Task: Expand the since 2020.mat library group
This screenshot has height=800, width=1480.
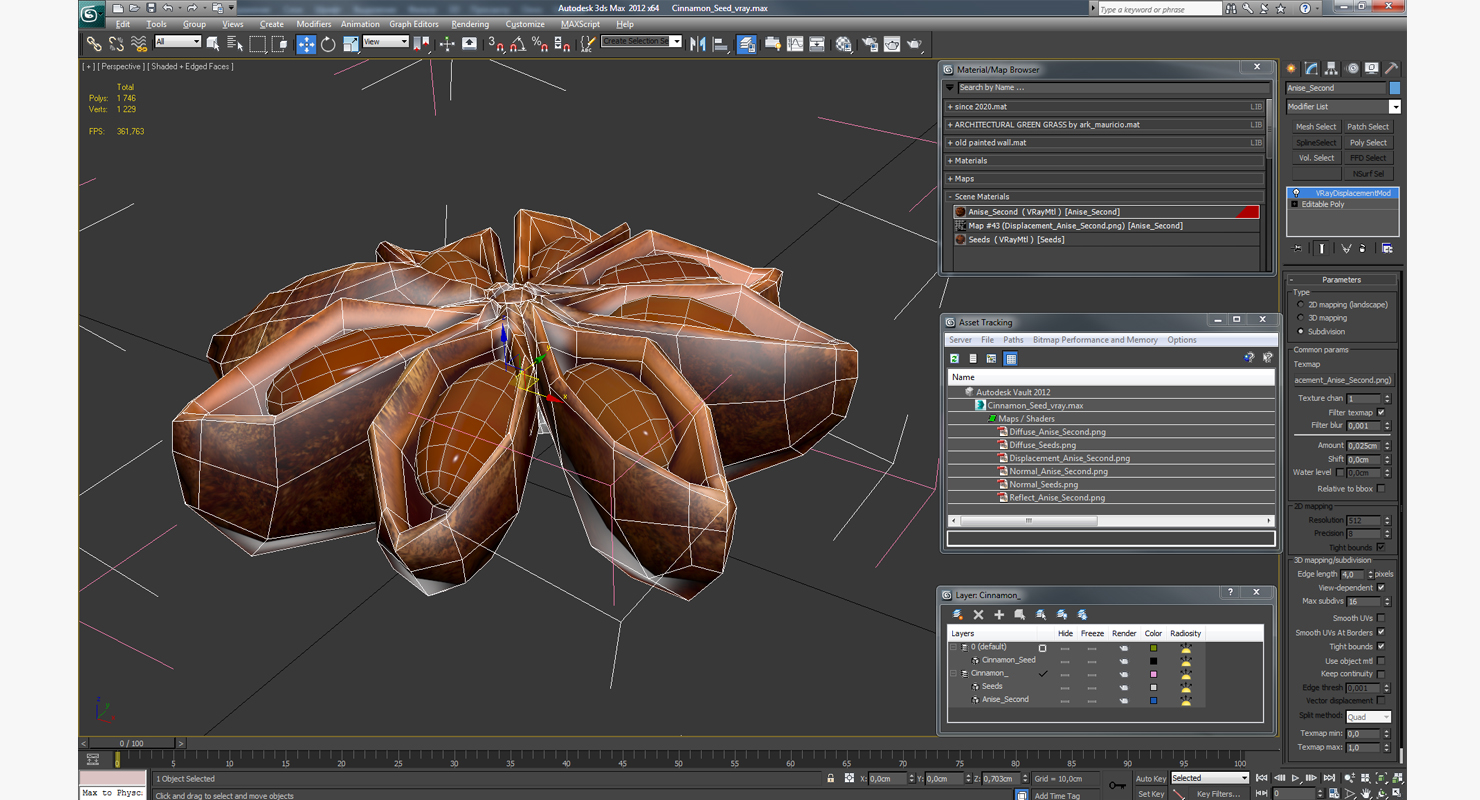Action: tap(951, 107)
